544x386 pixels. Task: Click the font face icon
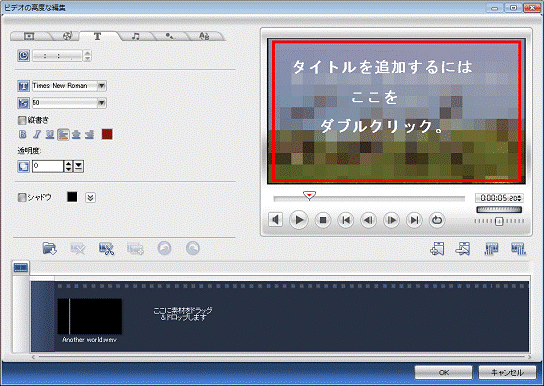pos(24,86)
